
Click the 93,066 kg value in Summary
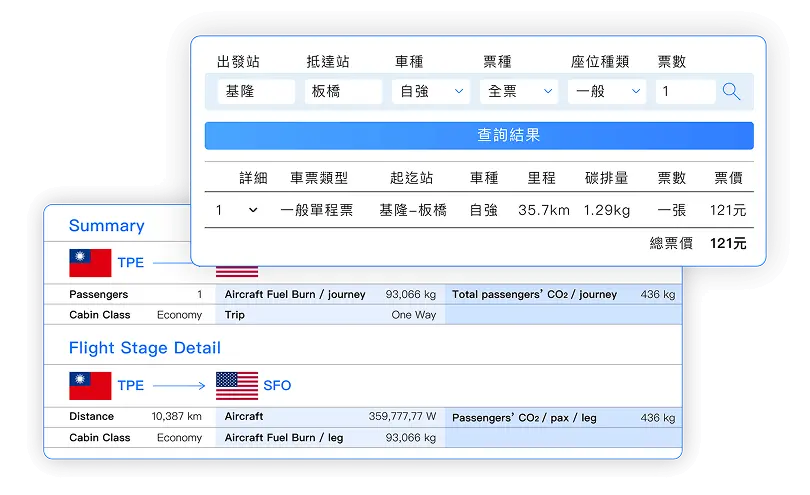[411, 295]
